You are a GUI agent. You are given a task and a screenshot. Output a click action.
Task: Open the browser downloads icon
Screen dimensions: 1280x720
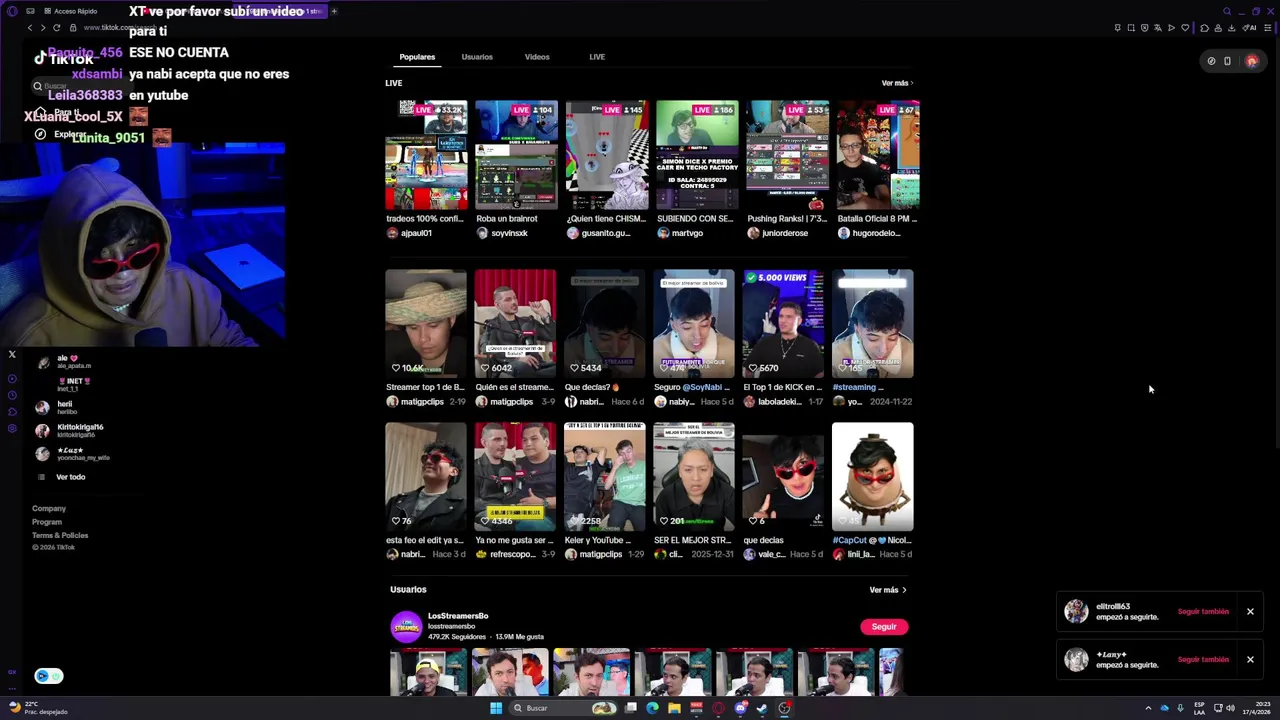(1231, 28)
